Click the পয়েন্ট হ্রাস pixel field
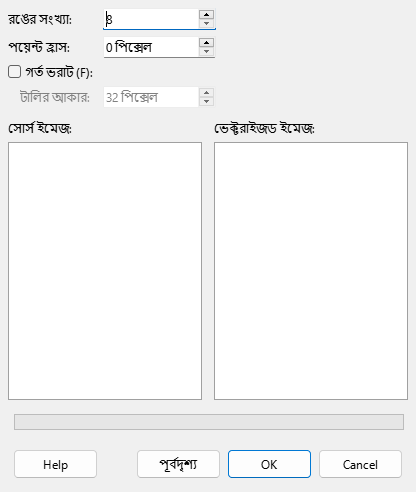 [x=151, y=47]
